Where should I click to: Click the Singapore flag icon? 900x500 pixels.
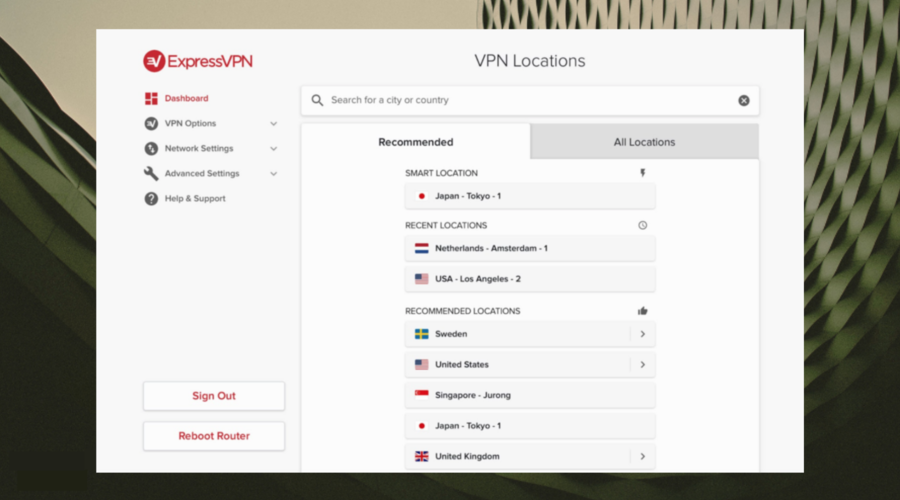pyautogui.click(x=421, y=395)
